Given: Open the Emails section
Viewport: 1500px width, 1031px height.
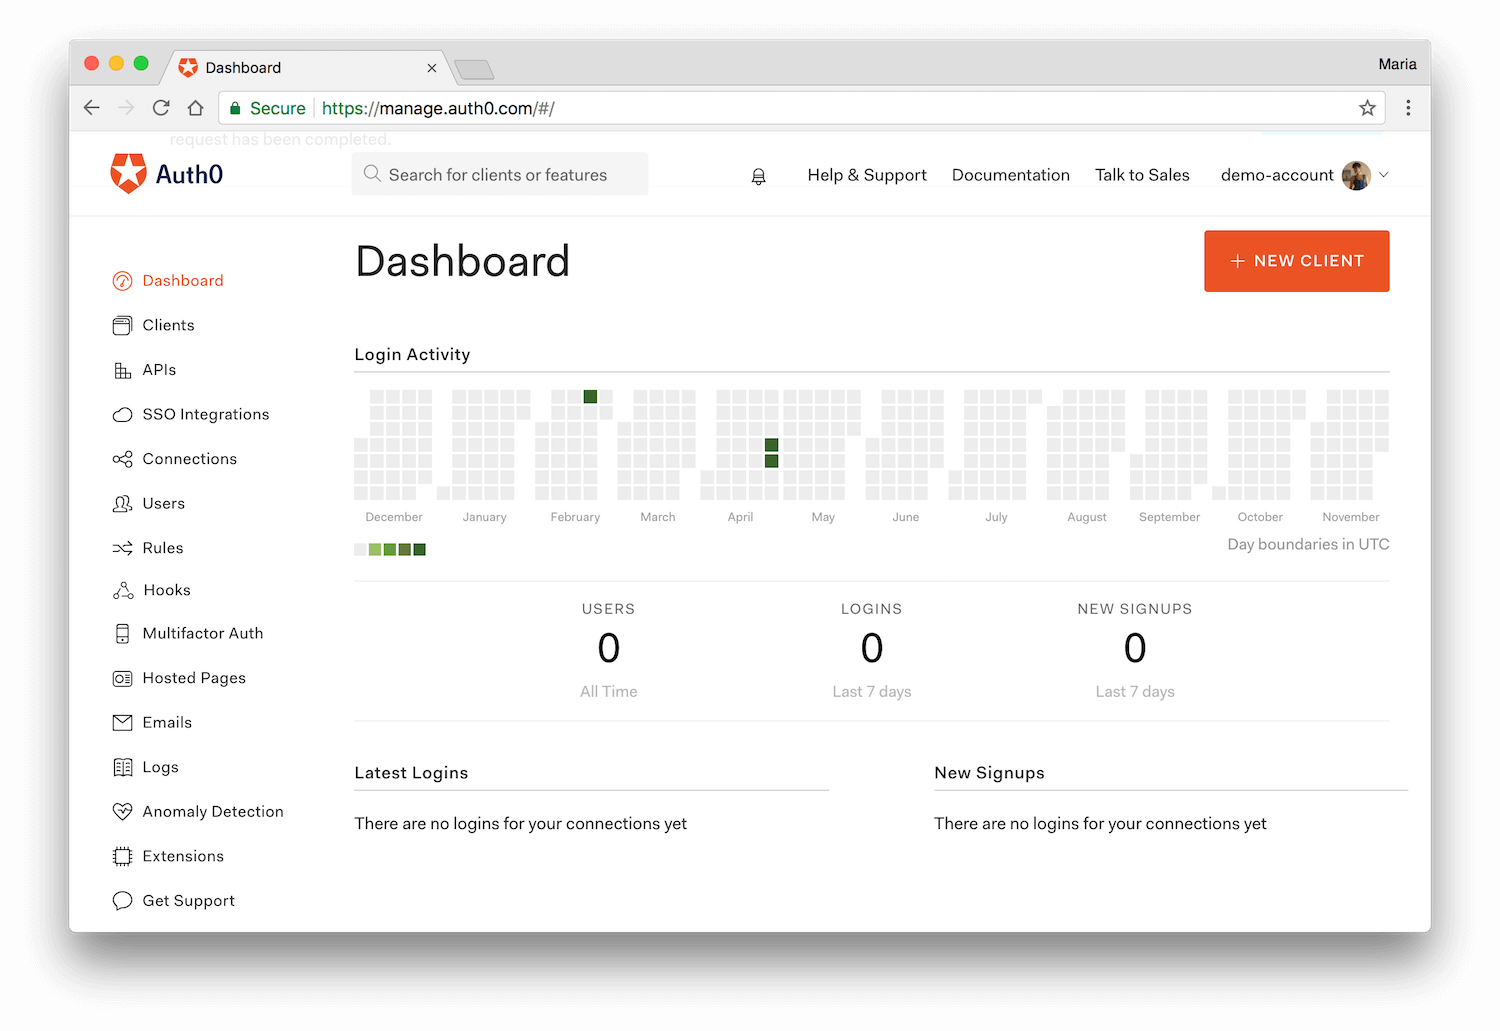Looking at the screenshot, I should tap(167, 722).
